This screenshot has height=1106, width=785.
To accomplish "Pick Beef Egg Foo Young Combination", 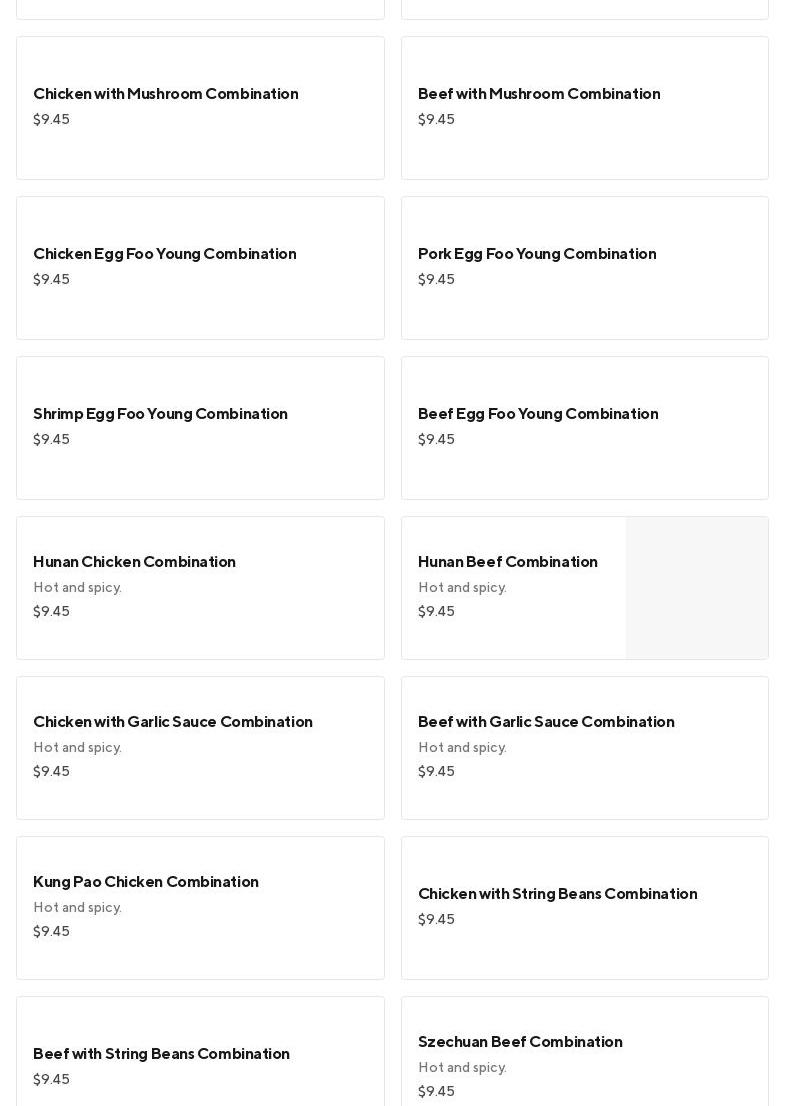I will click(538, 414).
